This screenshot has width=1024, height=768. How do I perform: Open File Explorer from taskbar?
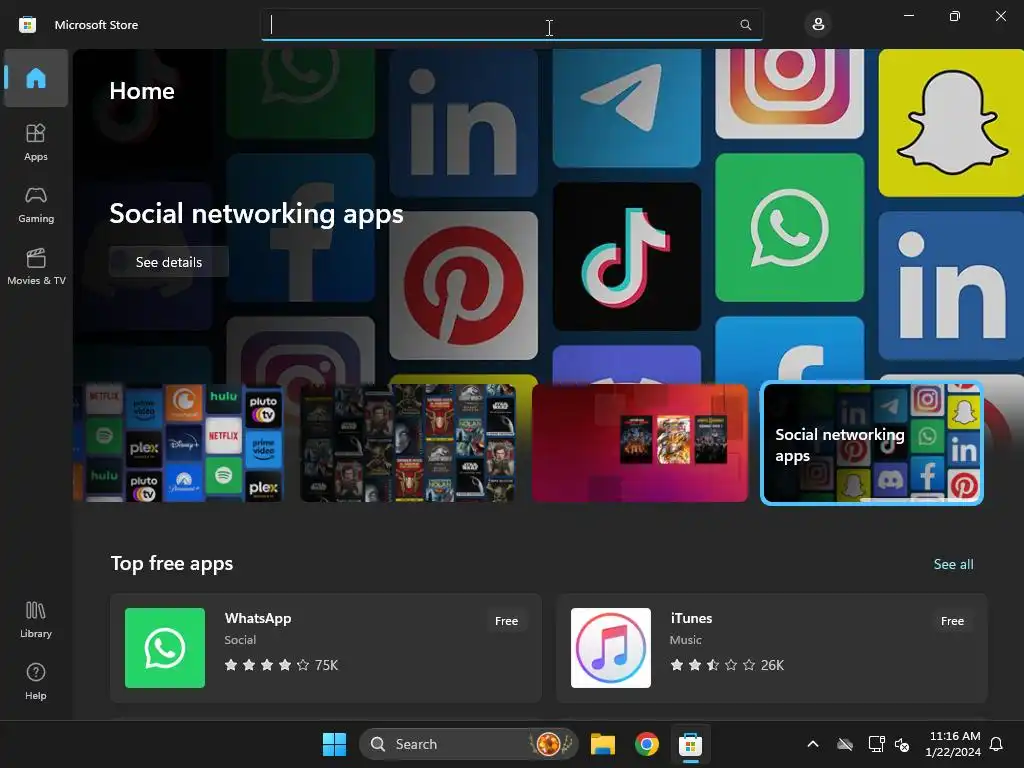603,744
